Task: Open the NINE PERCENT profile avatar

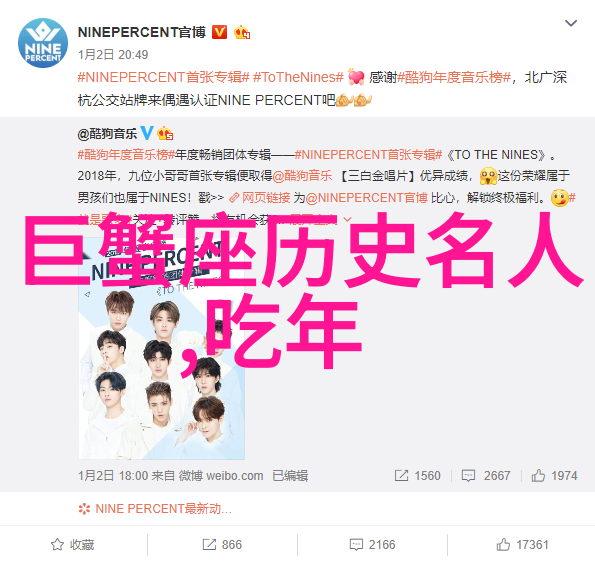Action: coord(43,43)
